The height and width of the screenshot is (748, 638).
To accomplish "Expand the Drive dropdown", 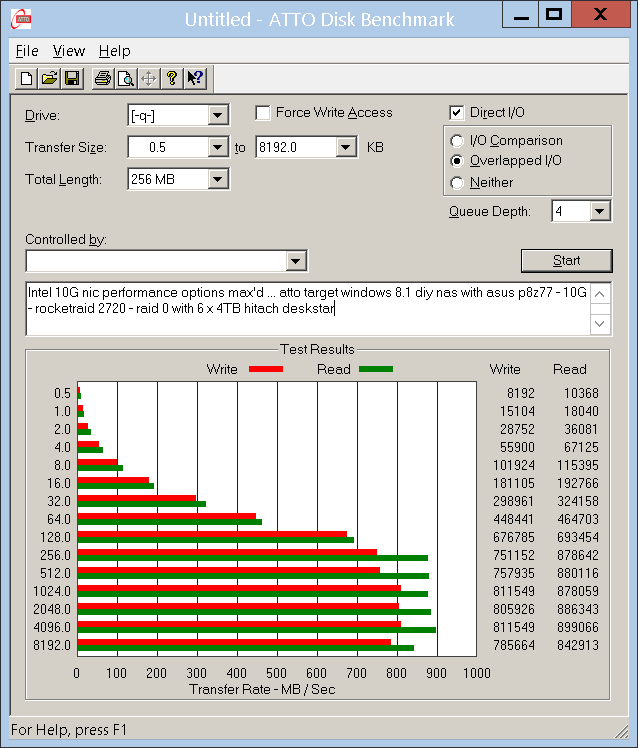I will [218, 116].
